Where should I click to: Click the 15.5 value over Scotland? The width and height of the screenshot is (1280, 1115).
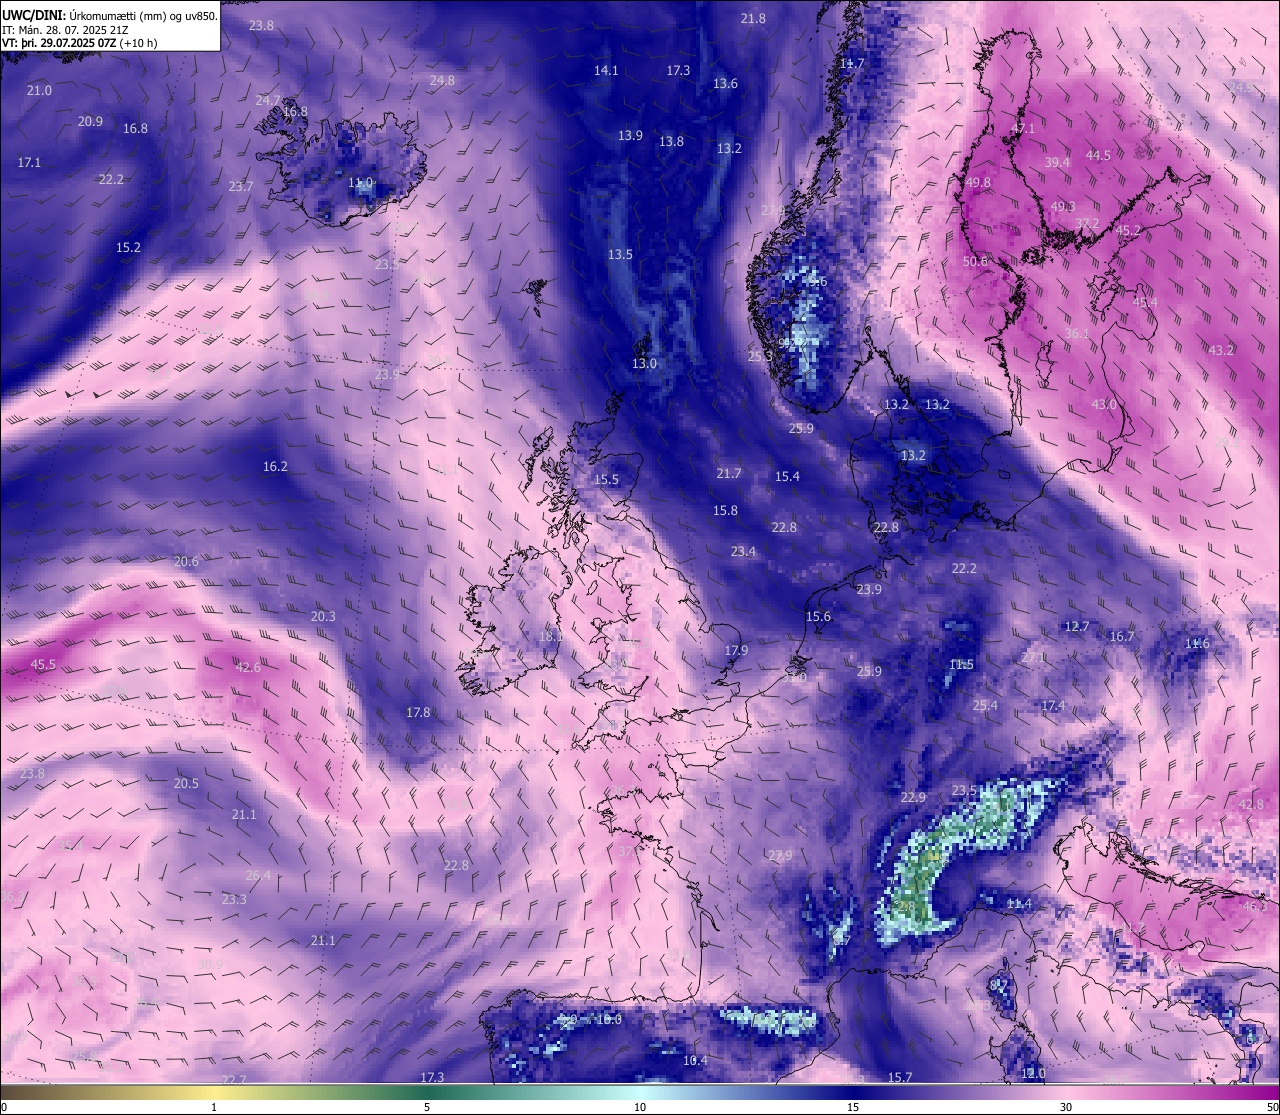606,479
